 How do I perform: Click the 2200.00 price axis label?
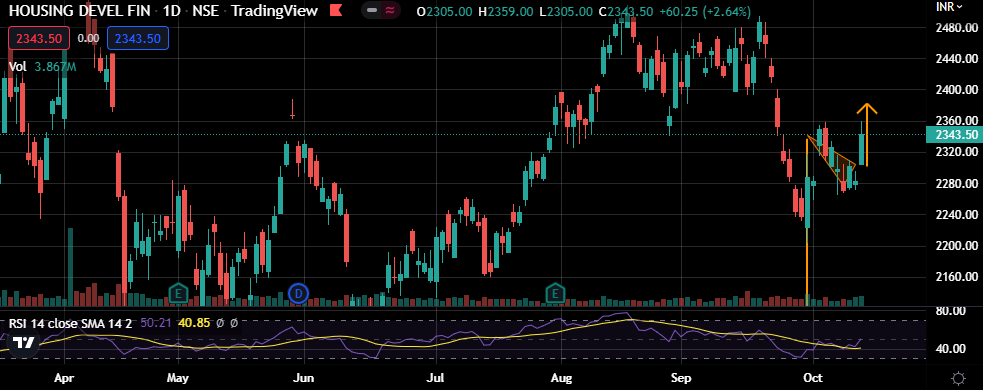point(956,246)
